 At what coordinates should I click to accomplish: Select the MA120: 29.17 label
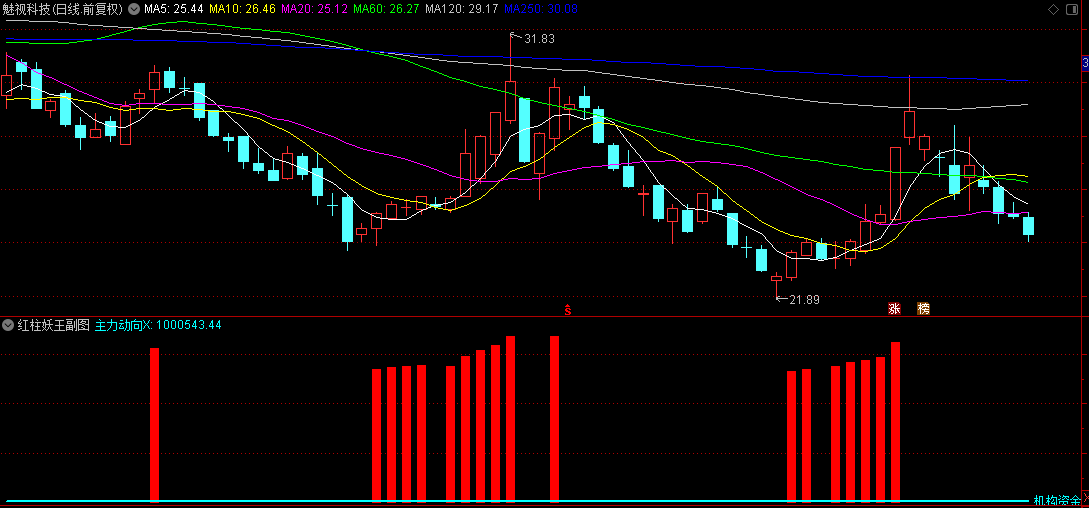(462, 9)
